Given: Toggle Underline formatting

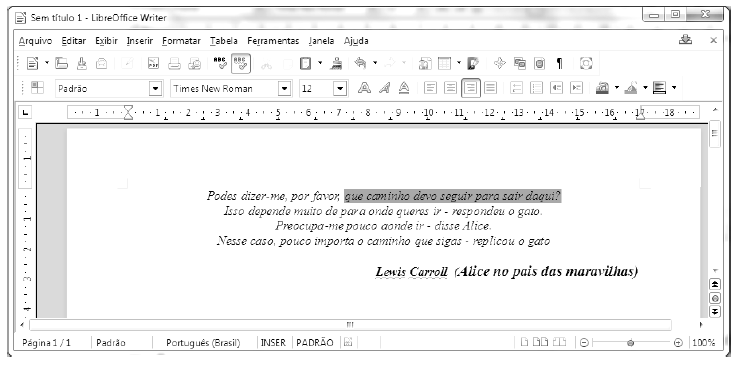Looking at the screenshot, I should [403, 88].
